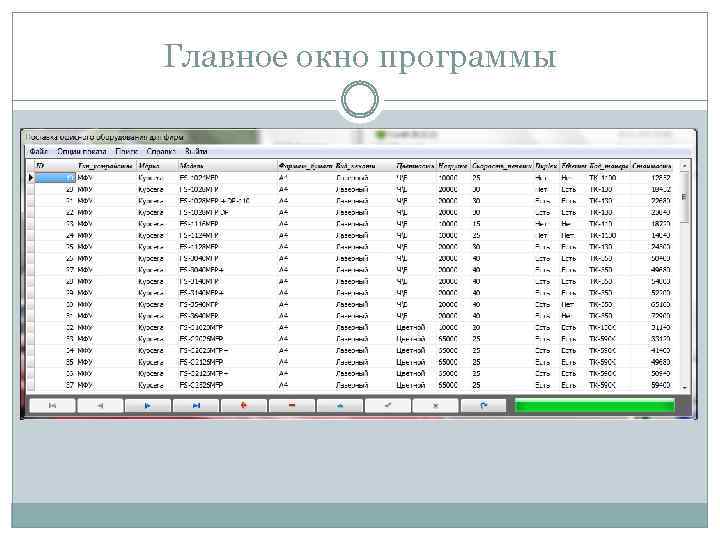The height and width of the screenshot is (540, 720).
Task: Click the grid scrollbar down arrow
Action: [x=684, y=388]
